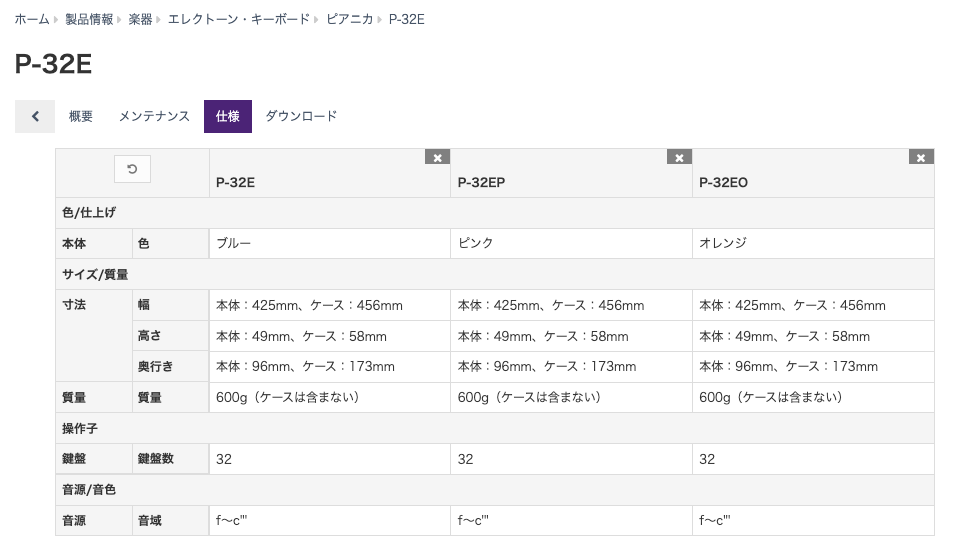Collapse the 色/仕上げ section header
The height and width of the screenshot is (553, 957).
tap(494, 212)
